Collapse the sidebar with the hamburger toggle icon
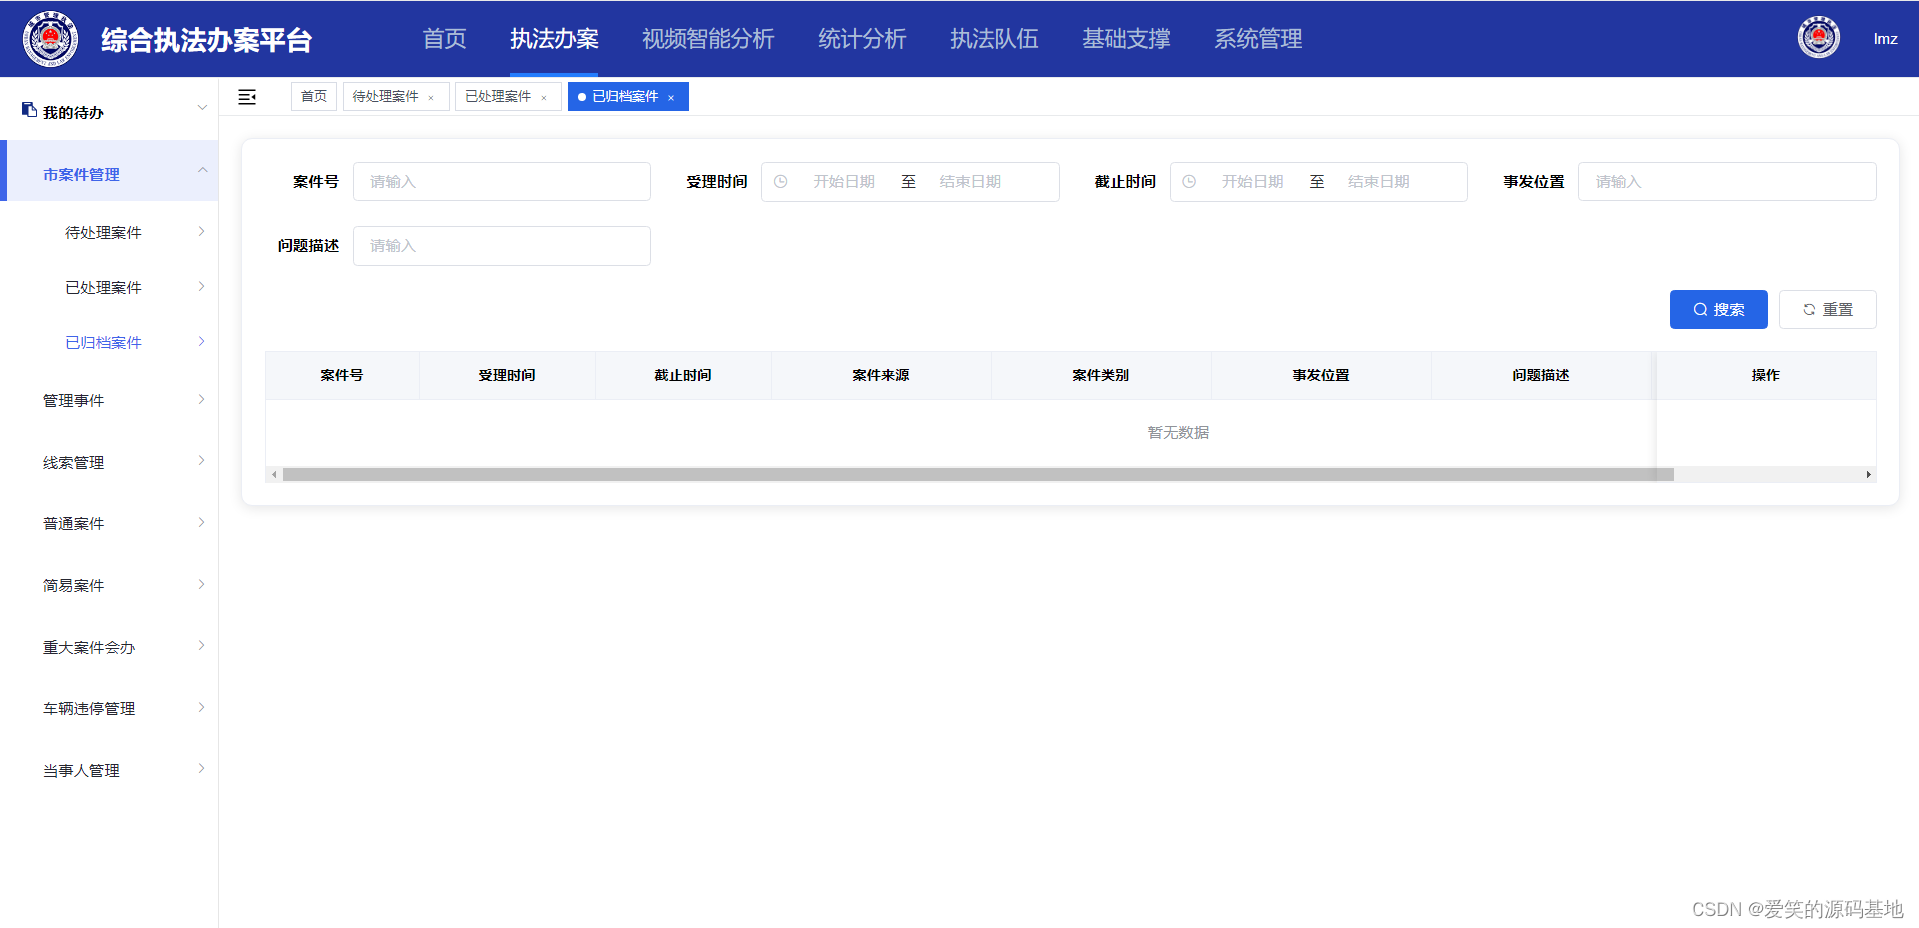This screenshot has height=928, width=1919. pos(247,97)
